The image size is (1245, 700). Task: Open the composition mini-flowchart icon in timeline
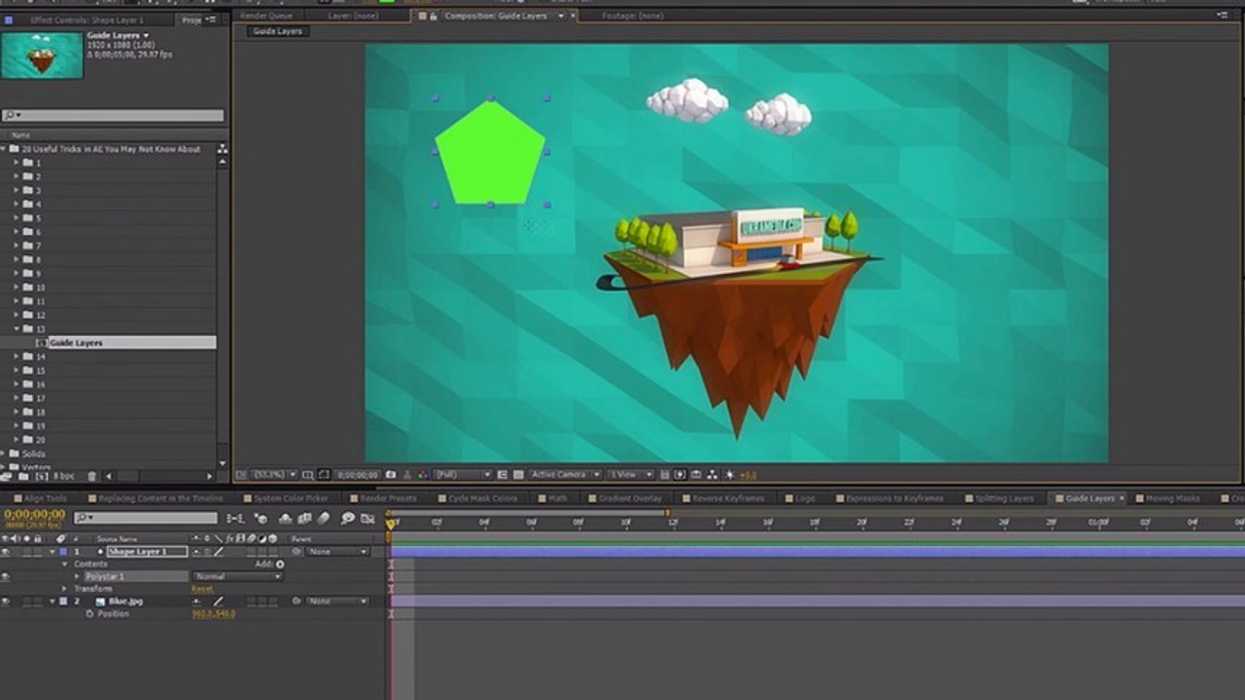tap(235, 518)
